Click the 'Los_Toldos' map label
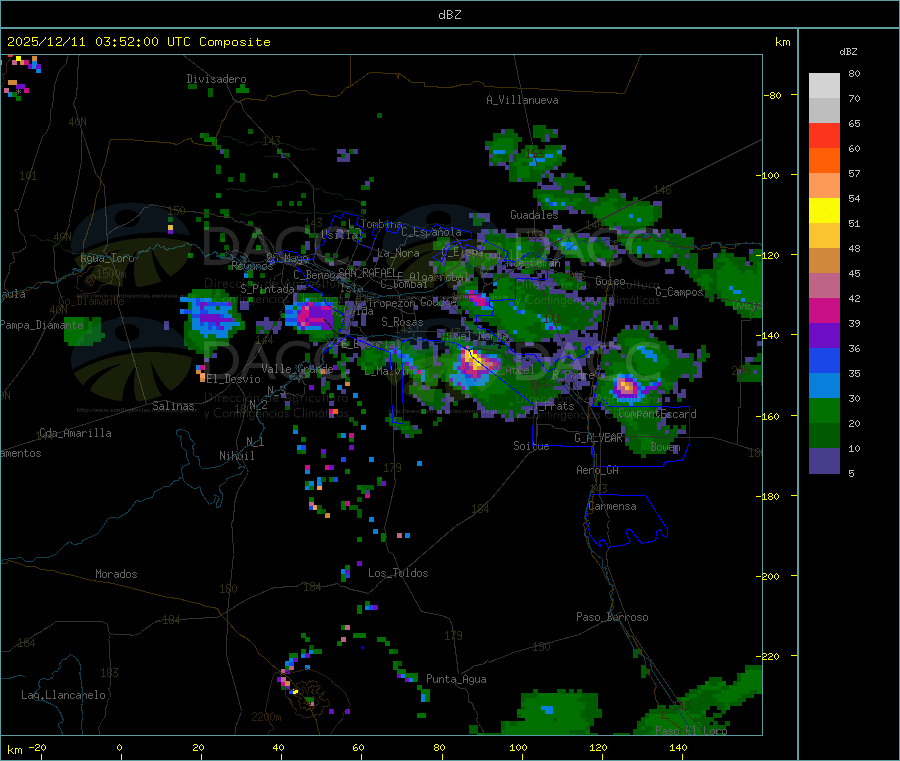900x761 pixels. (x=398, y=573)
